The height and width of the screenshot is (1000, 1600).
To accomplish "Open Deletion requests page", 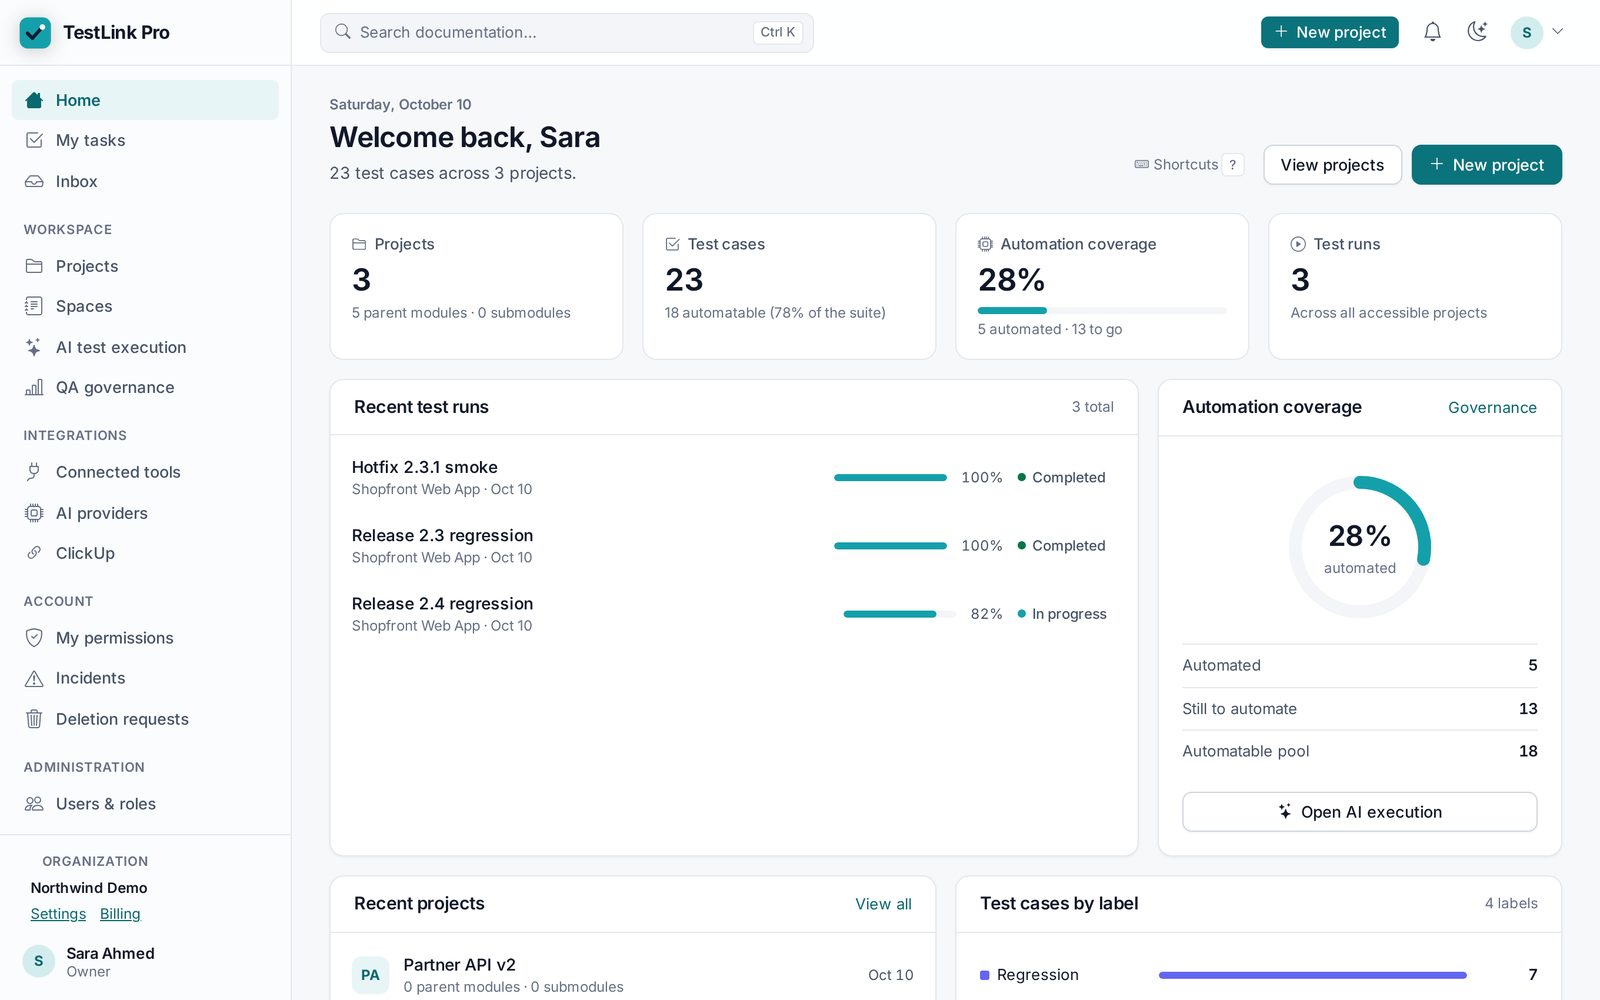I will click(x=145, y=719).
